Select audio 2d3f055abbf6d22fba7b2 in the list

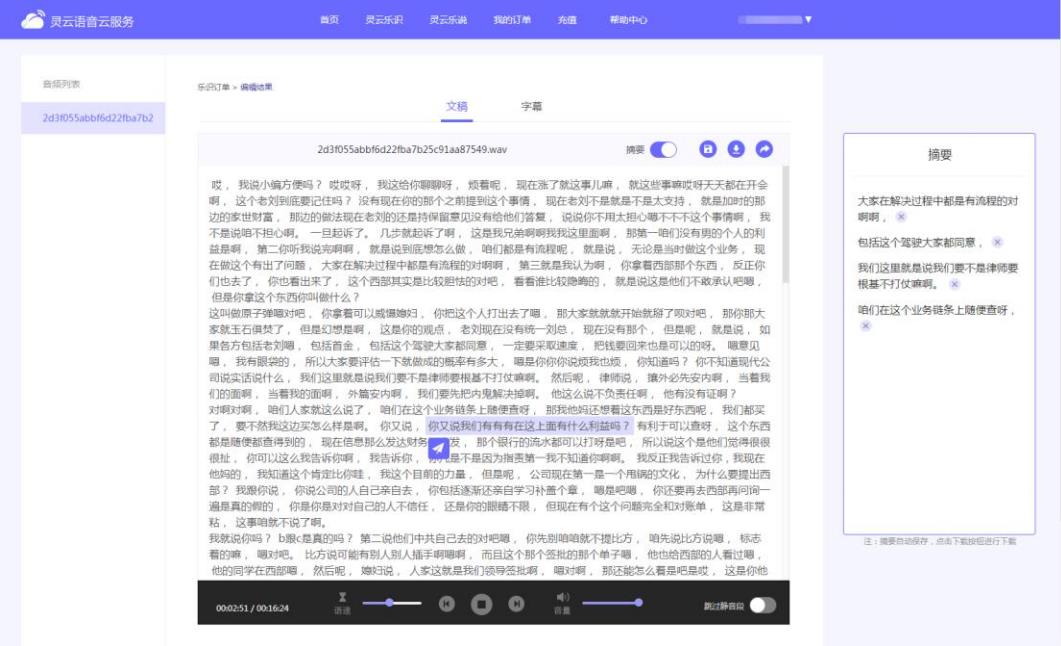(97, 118)
